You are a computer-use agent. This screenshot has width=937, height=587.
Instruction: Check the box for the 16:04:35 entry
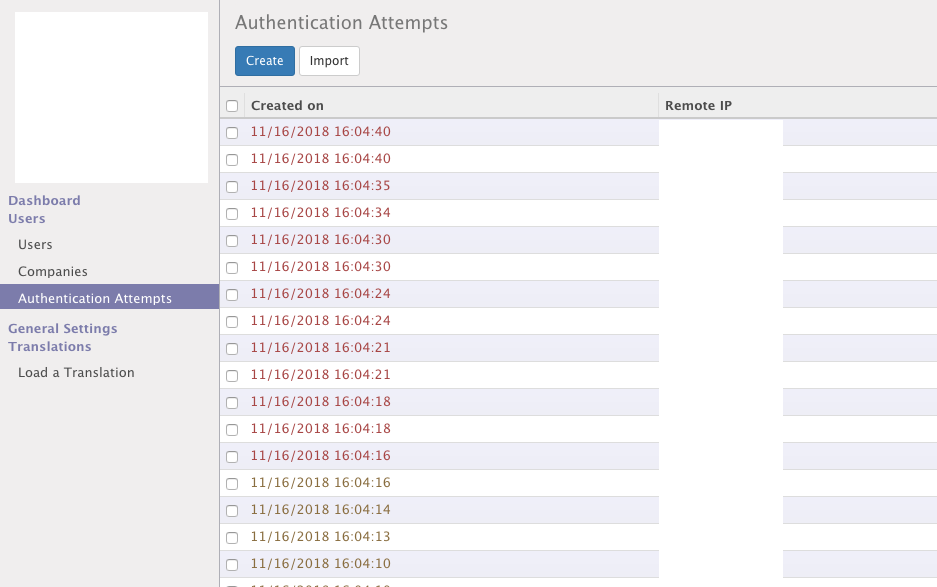click(x=232, y=187)
